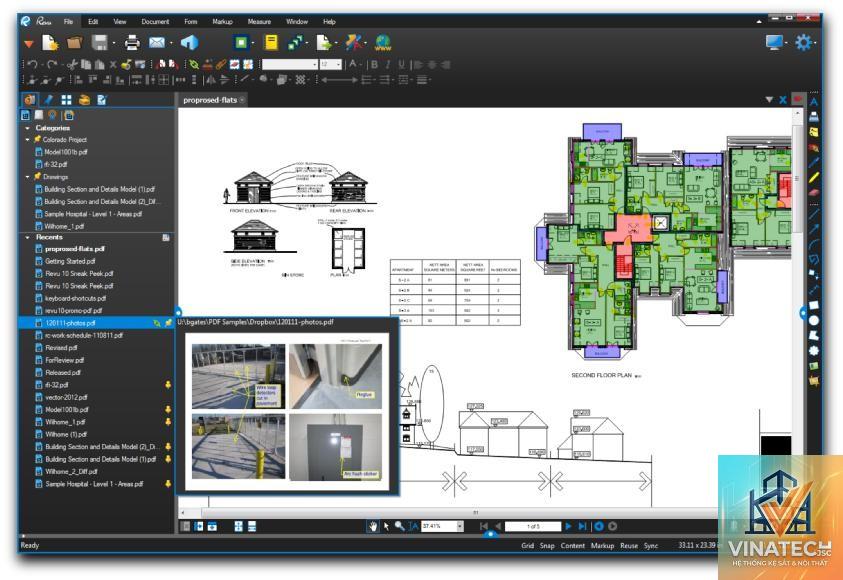Collapse the Colorado Project category
Image resolution: width=843 pixels, height=580 pixels.
click(27, 139)
